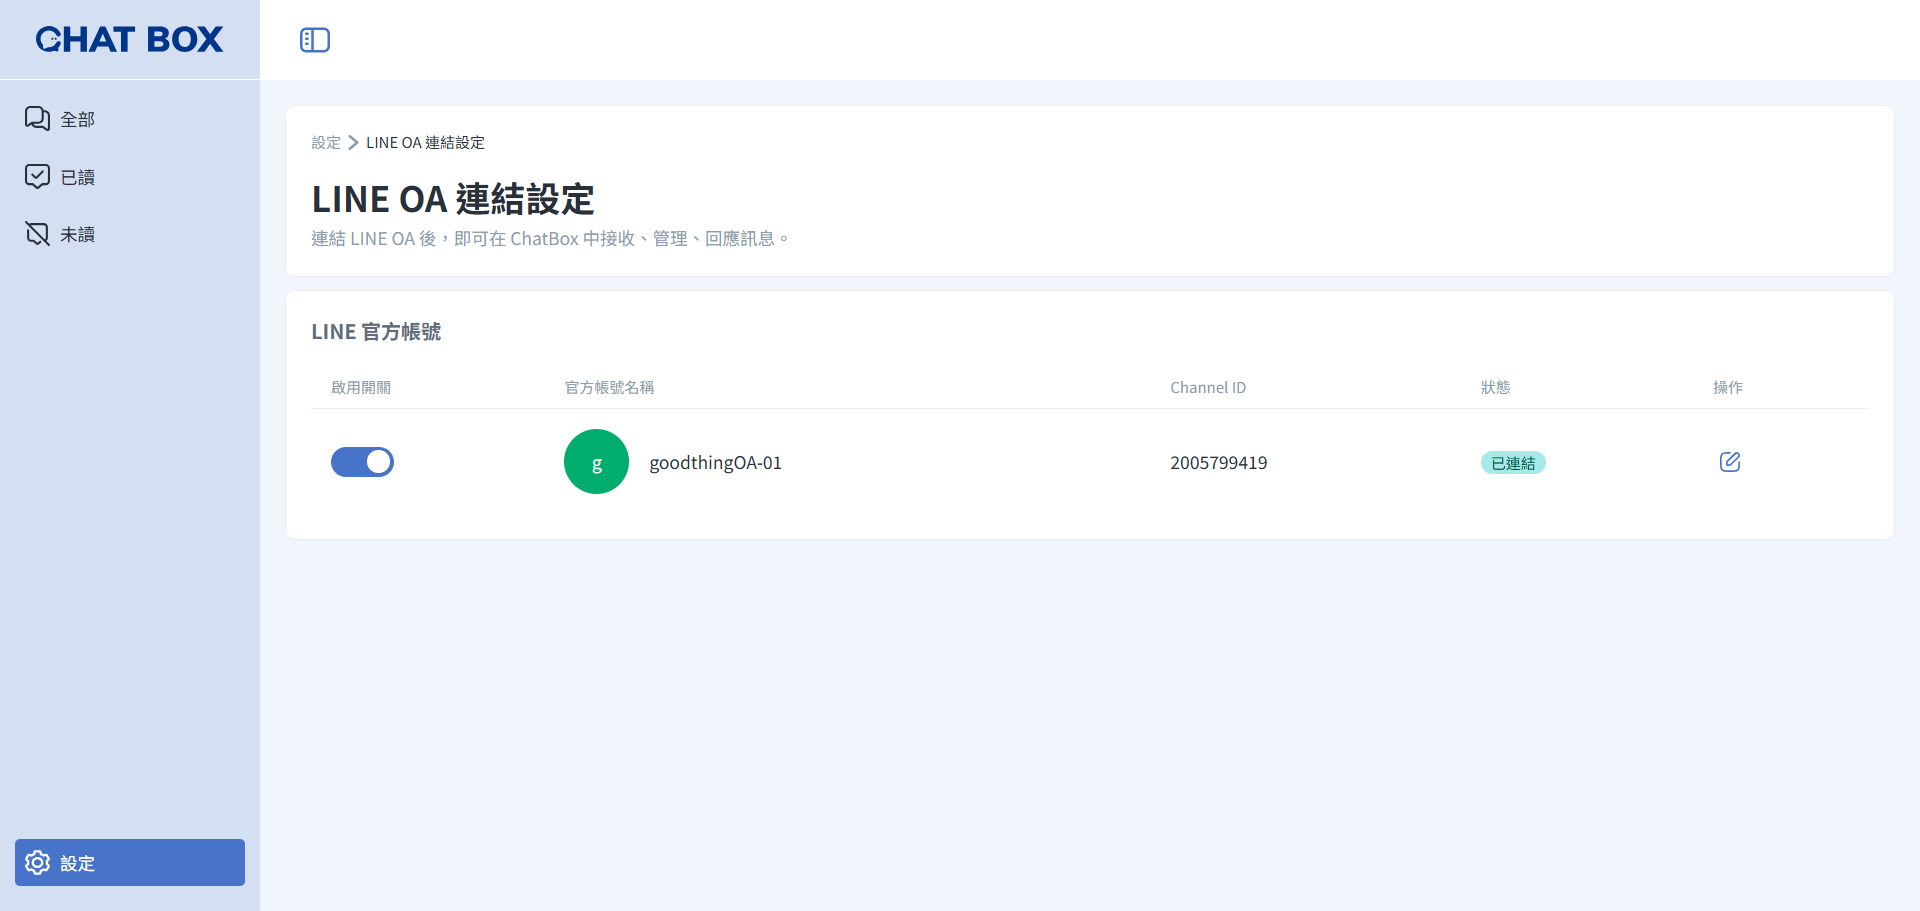Click the 狀態 column header

pyautogui.click(x=1495, y=388)
